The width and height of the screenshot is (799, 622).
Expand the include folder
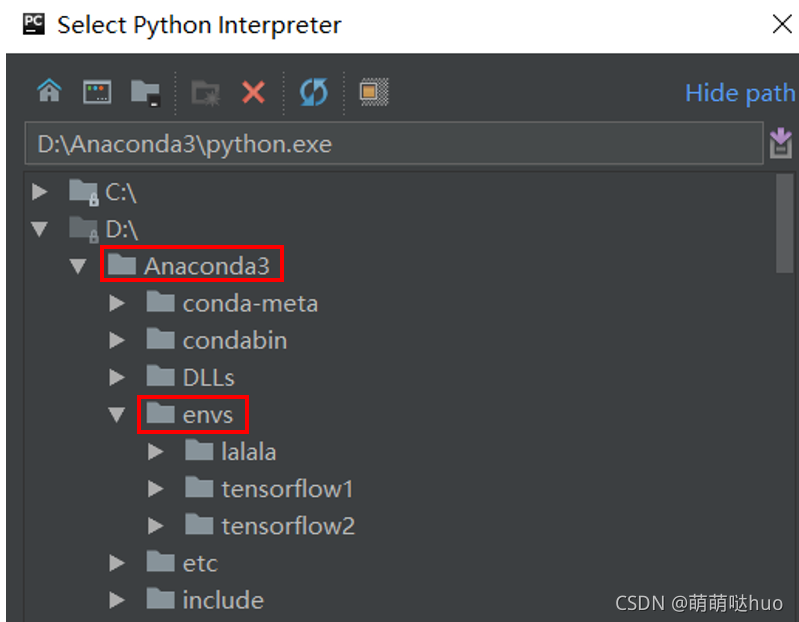coord(117,601)
